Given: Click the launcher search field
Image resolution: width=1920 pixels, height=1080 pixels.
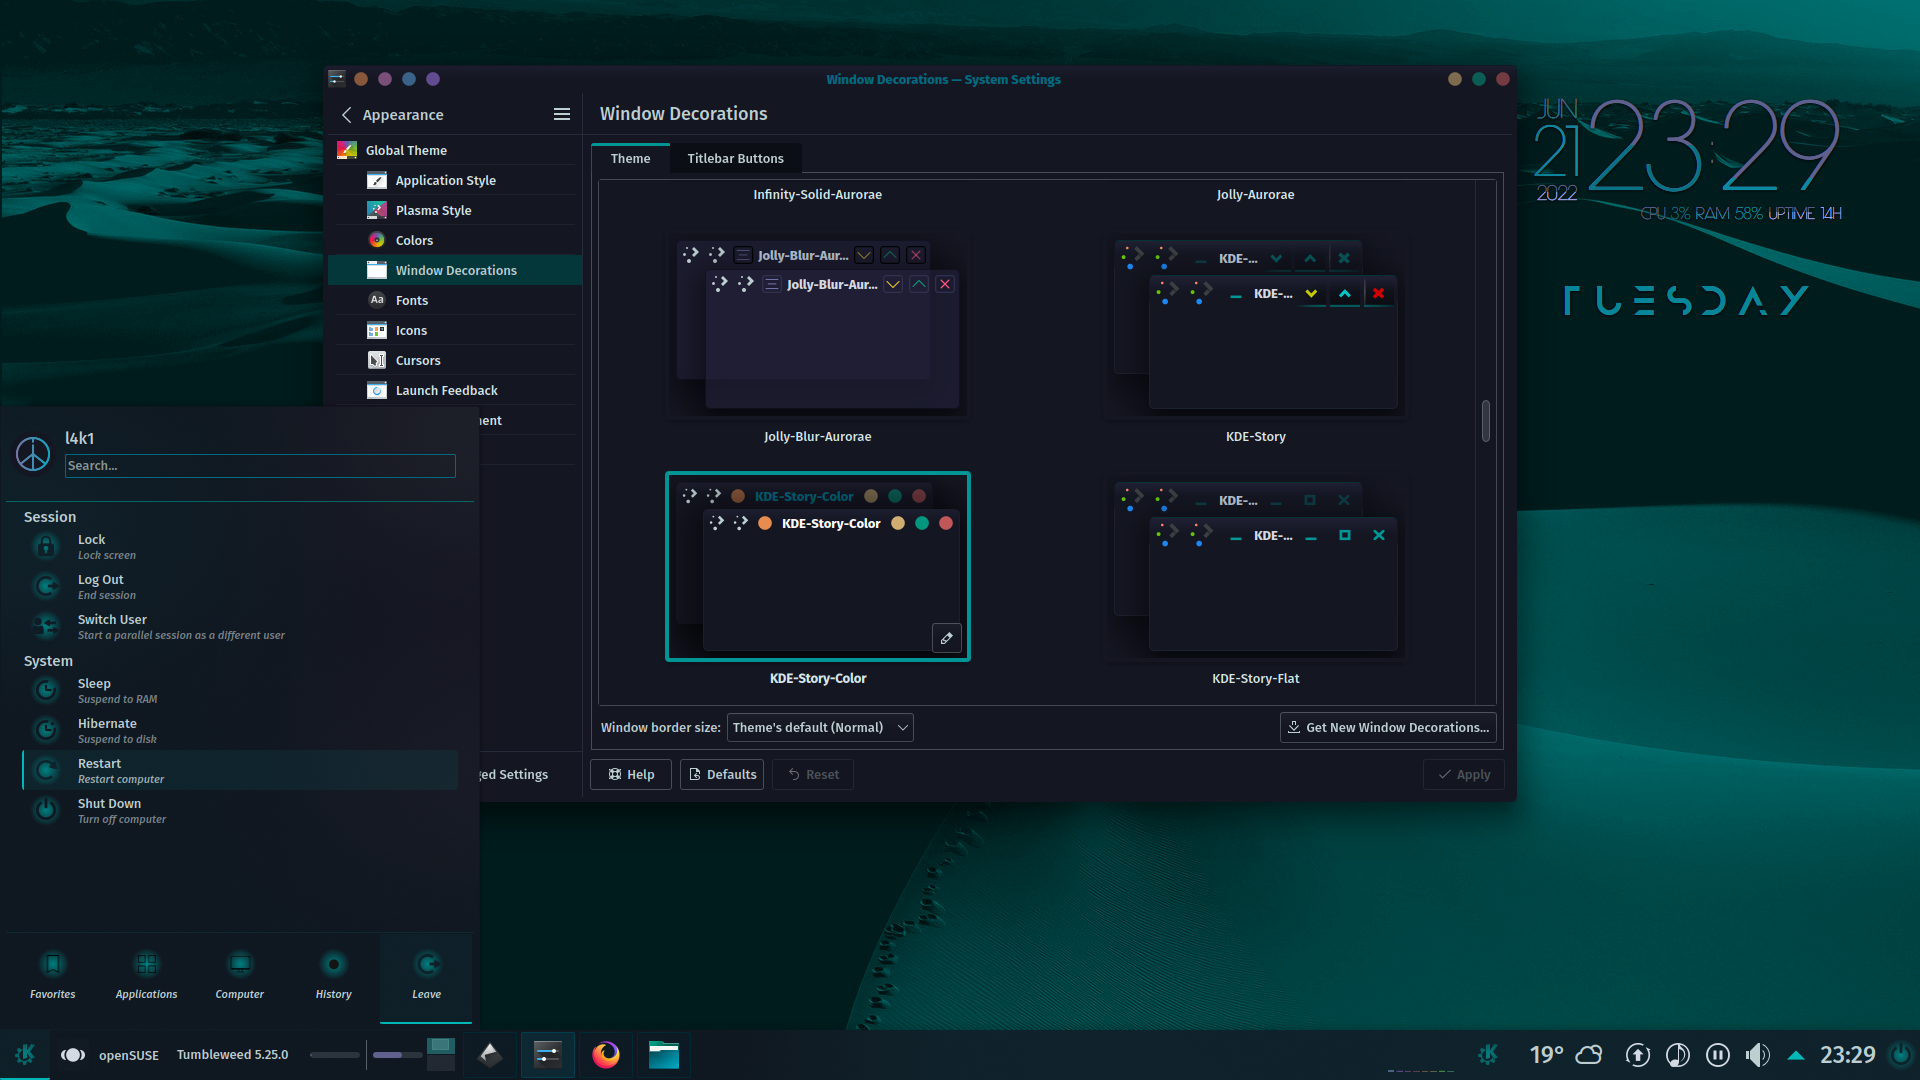Looking at the screenshot, I should (260, 465).
